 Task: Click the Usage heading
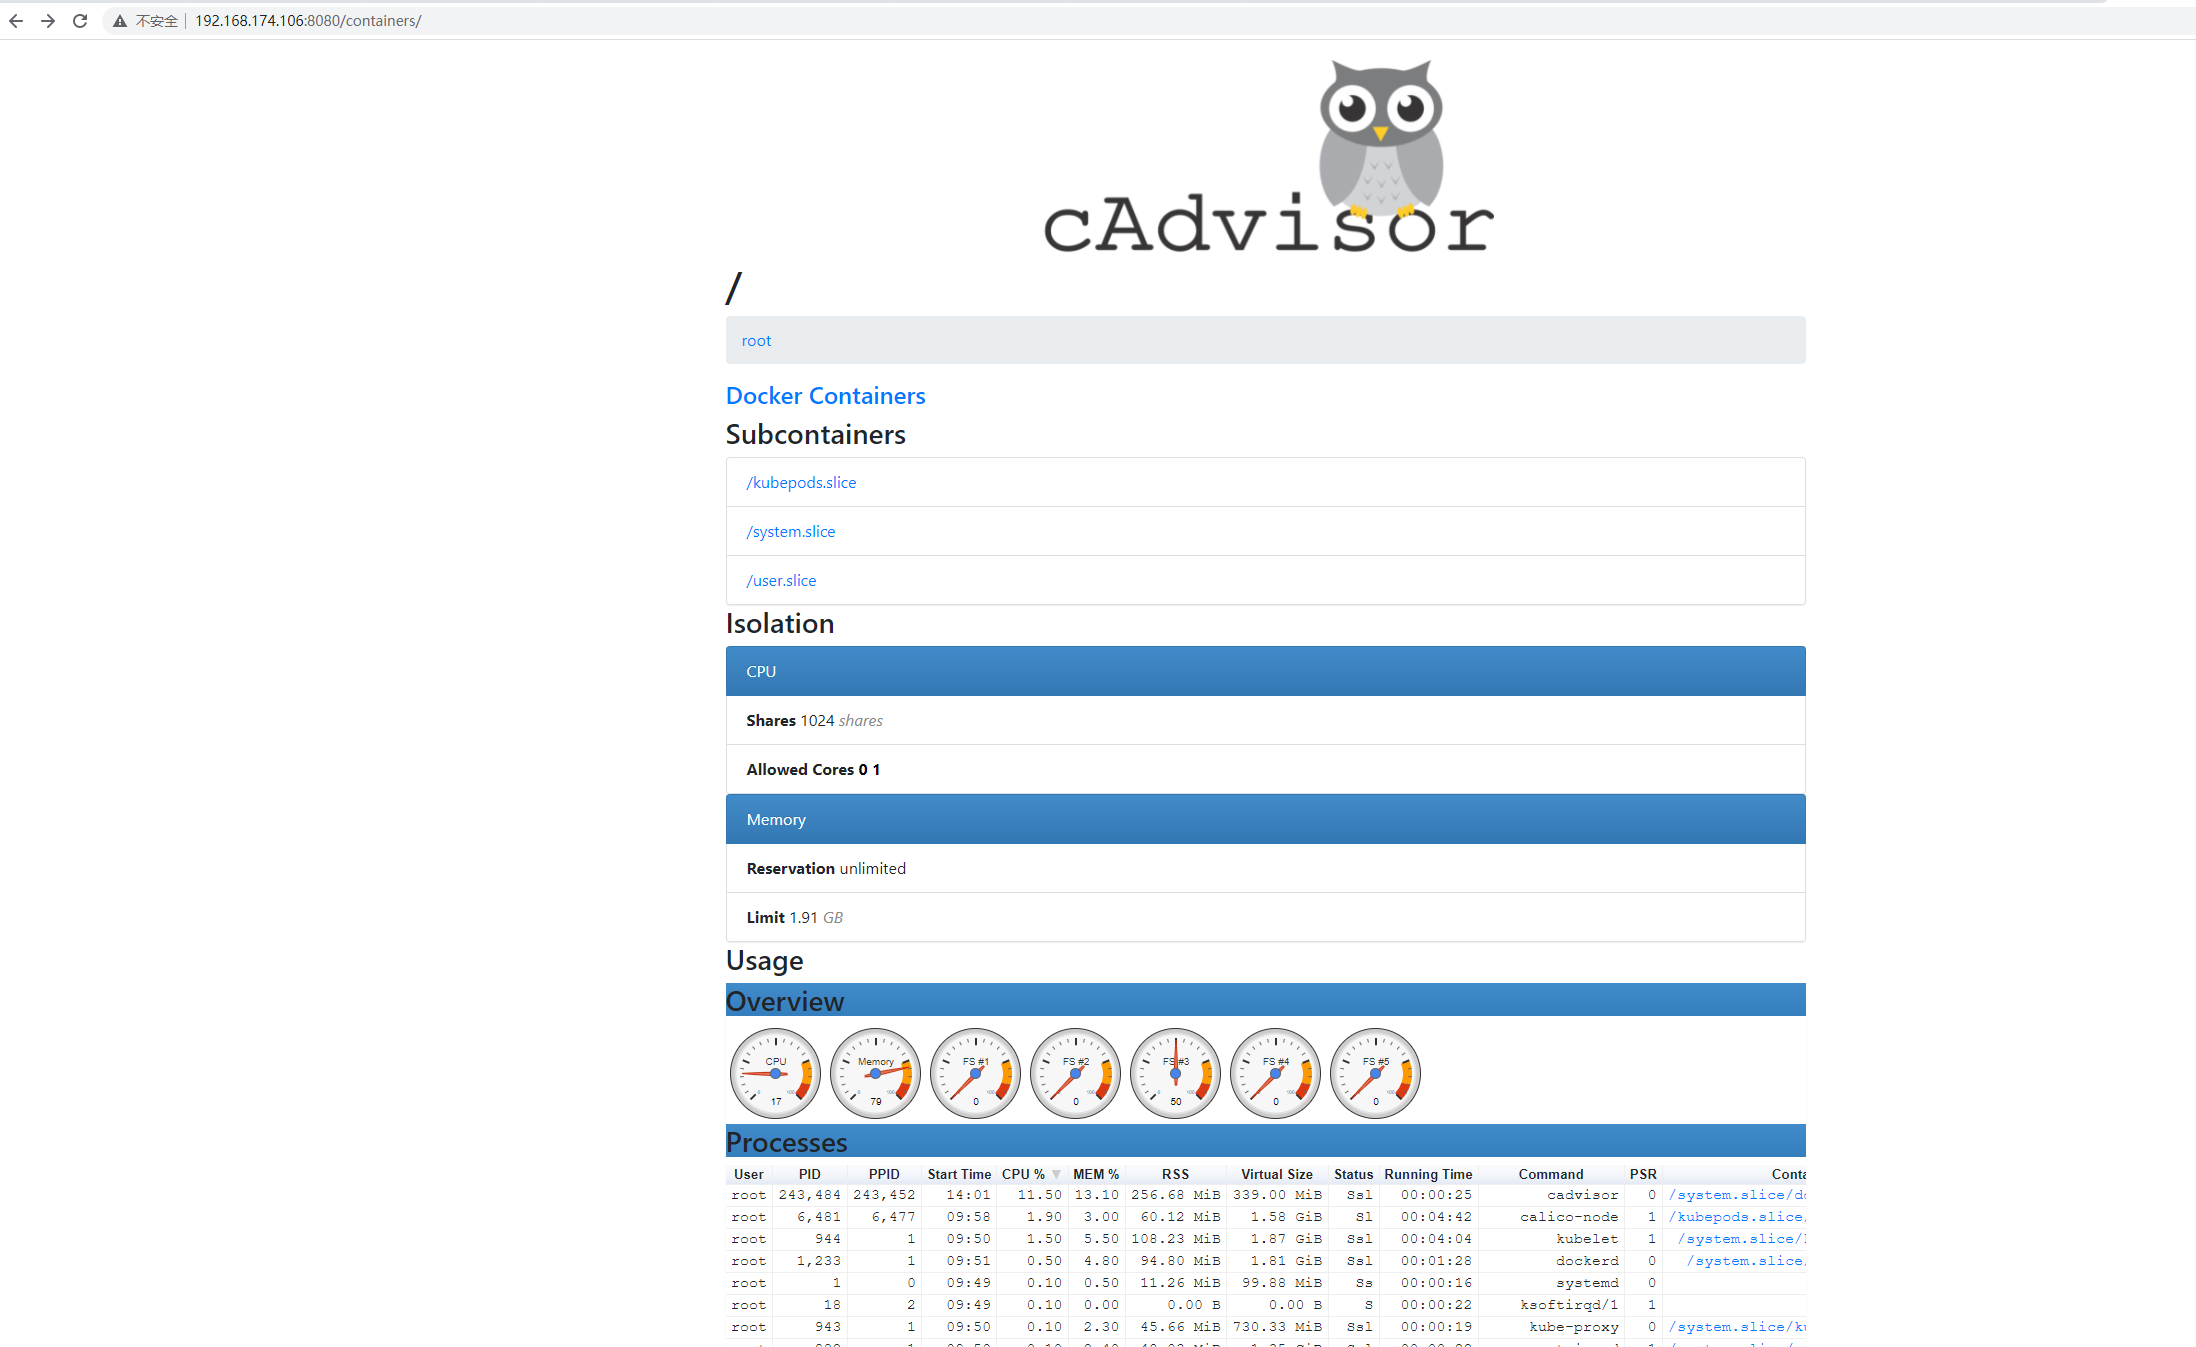tap(764, 960)
